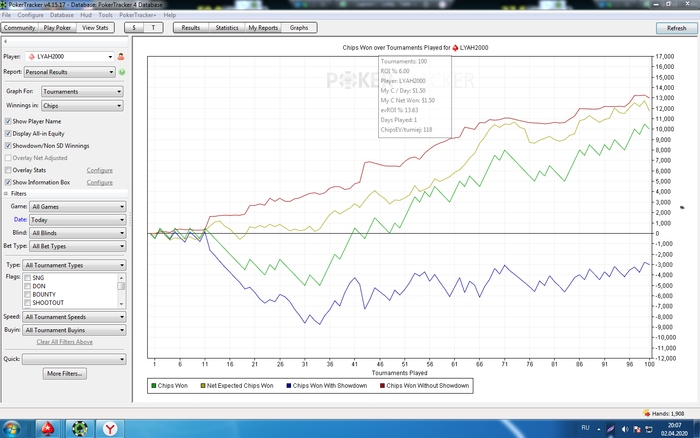Click blue Chips Won With Showdown swatch

pyautogui.click(x=289, y=386)
